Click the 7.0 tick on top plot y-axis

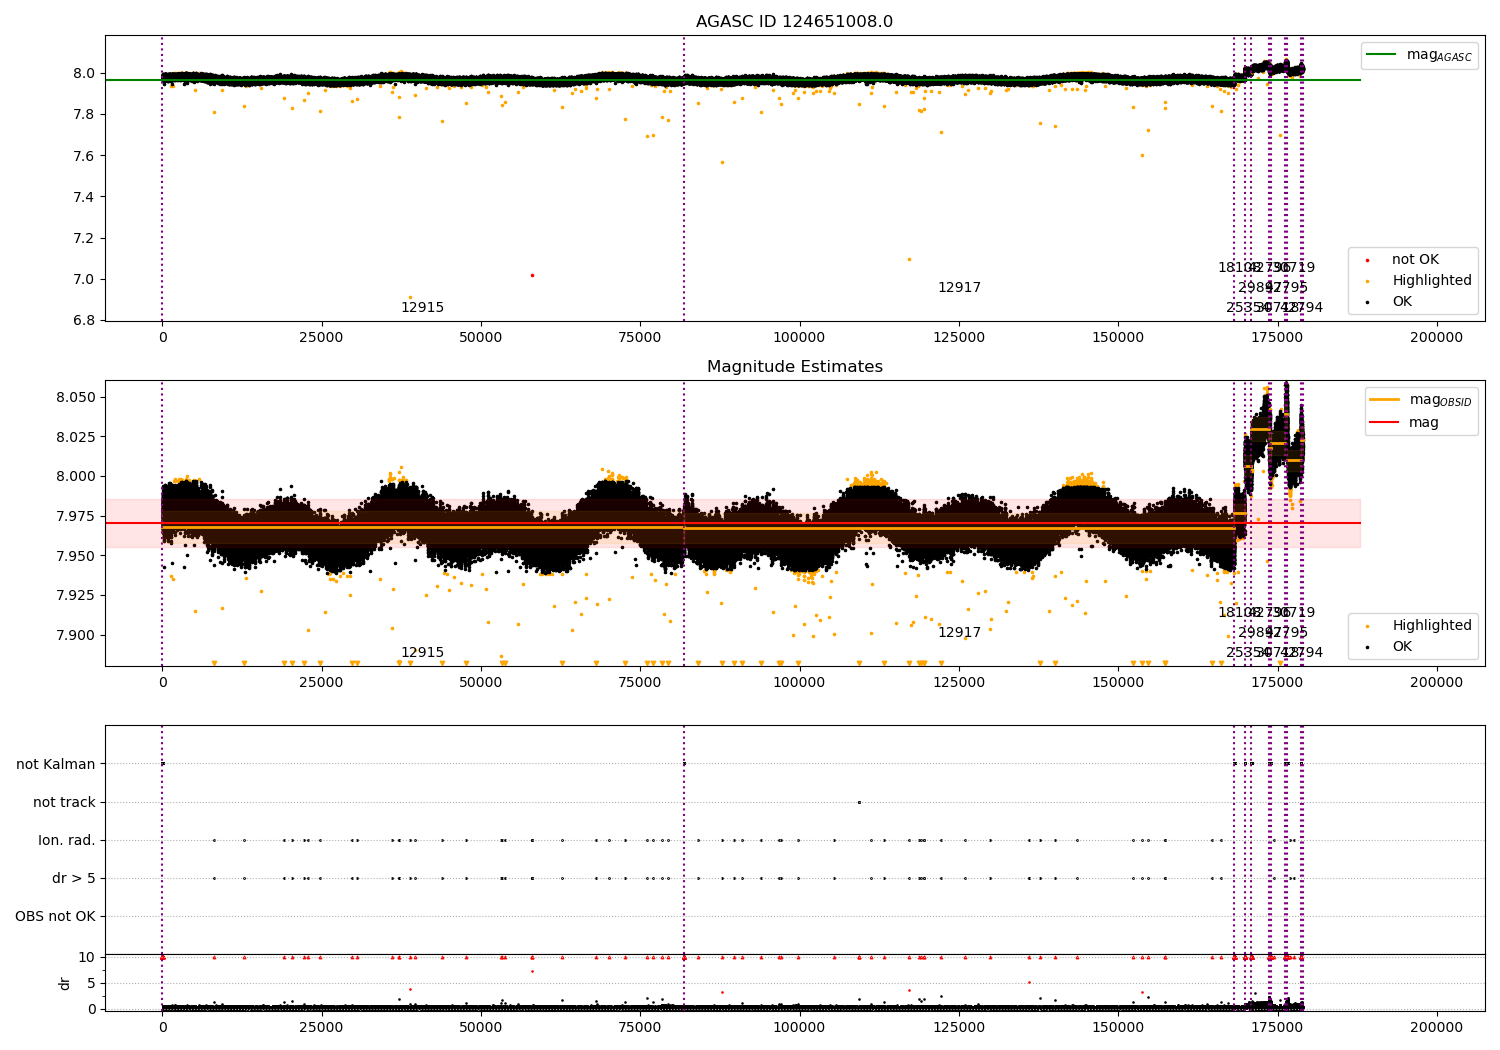click(x=84, y=280)
